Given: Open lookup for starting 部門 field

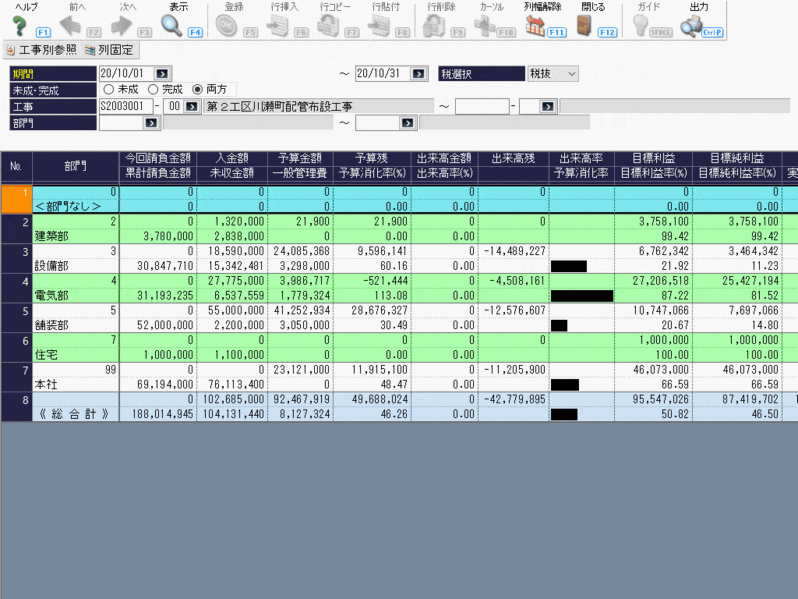Looking at the screenshot, I should pyautogui.click(x=151, y=123).
